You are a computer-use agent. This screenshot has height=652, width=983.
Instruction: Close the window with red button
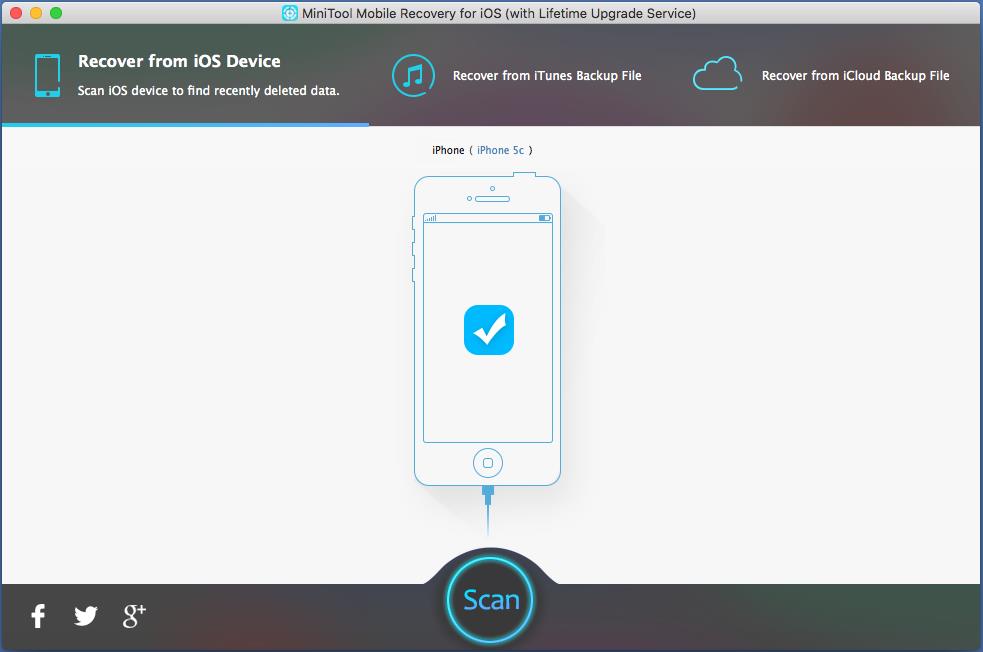pyautogui.click(x=16, y=13)
